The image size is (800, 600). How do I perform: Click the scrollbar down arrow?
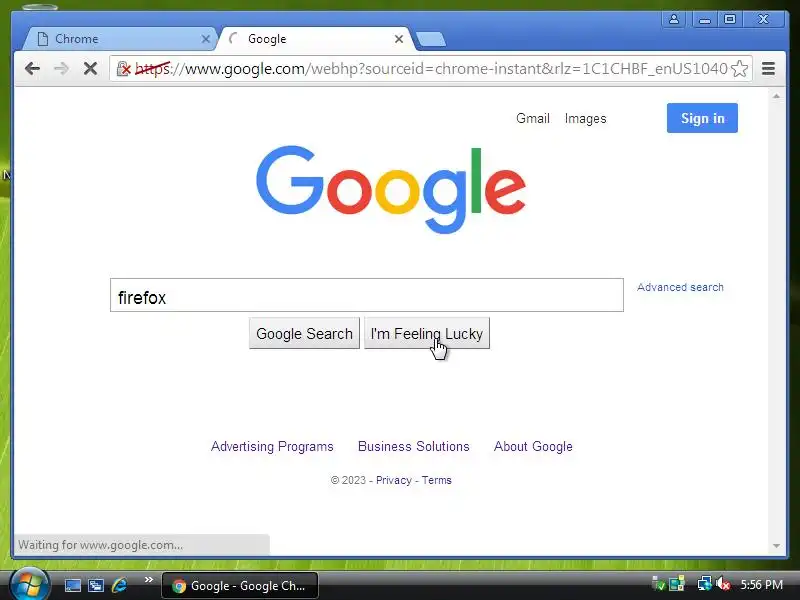[776, 546]
